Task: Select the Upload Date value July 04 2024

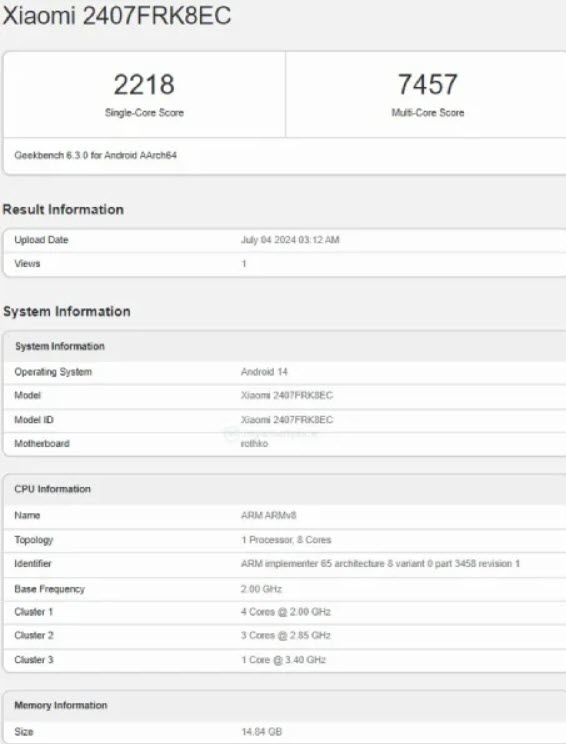Action: click(290, 240)
